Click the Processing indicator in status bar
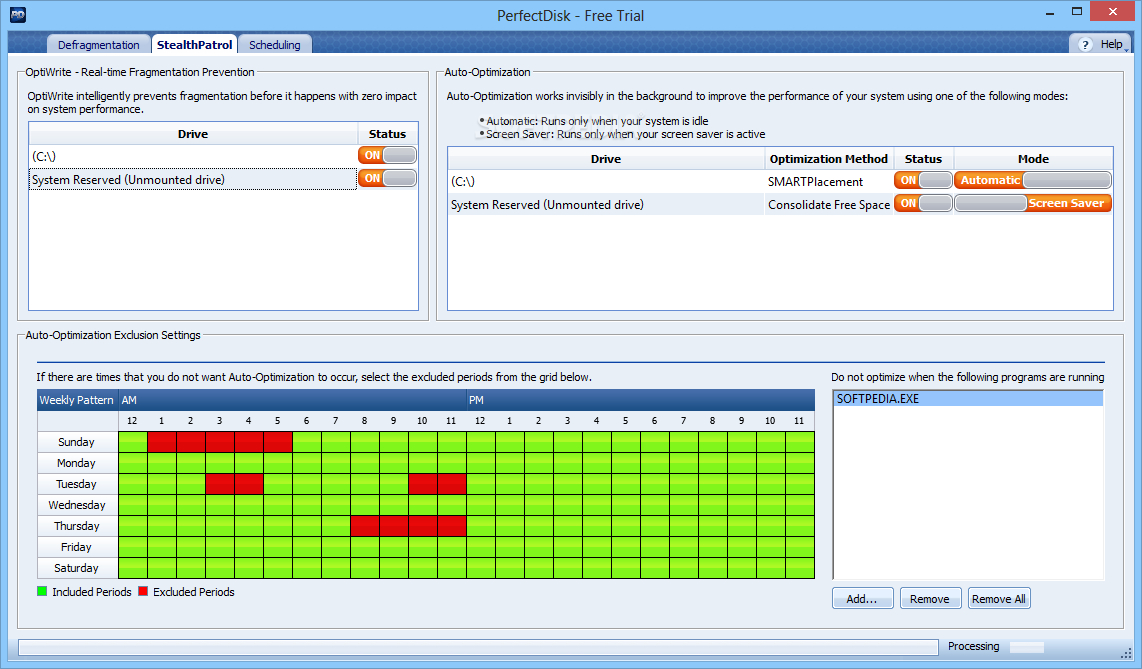This screenshot has width=1142, height=669. [x=973, y=646]
